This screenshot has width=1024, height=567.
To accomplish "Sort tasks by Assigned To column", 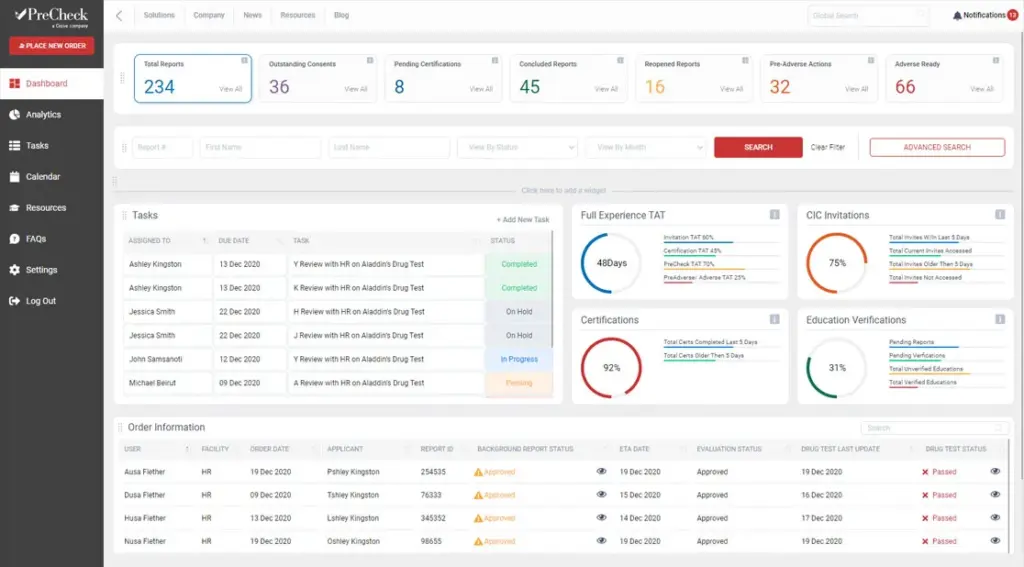I will click(204, 241).
